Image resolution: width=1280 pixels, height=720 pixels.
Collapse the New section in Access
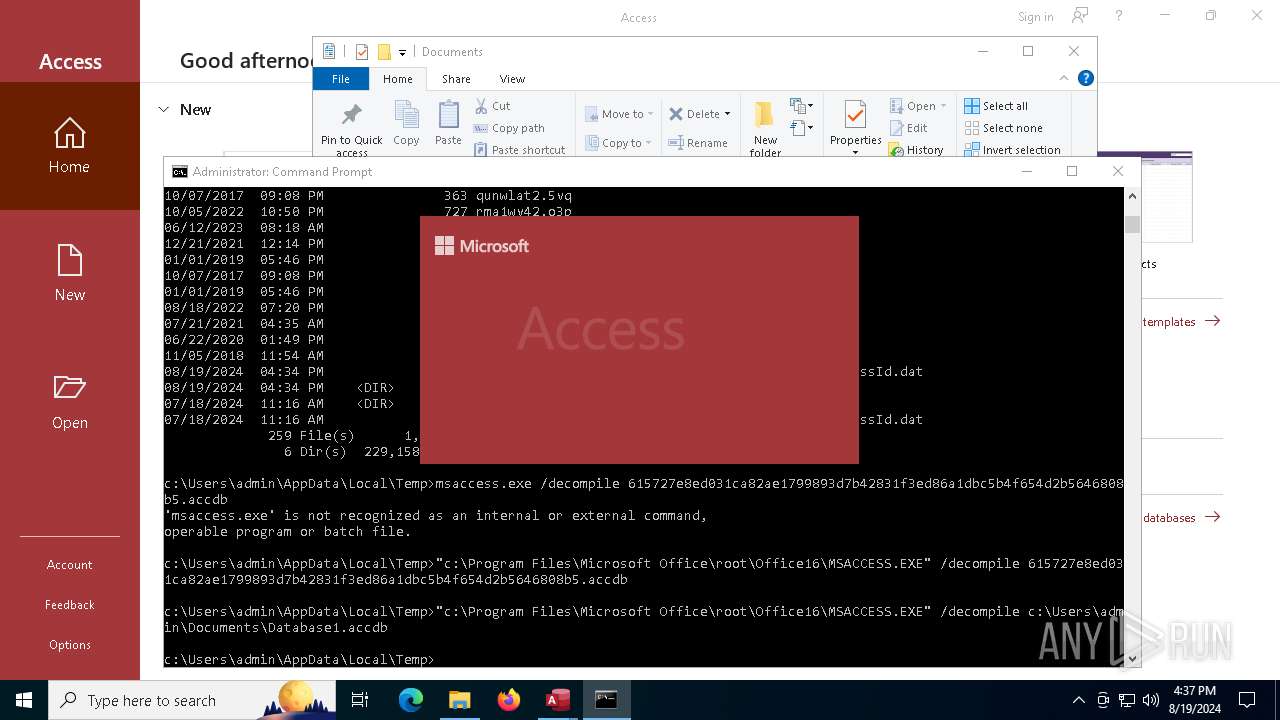[164, 110]
